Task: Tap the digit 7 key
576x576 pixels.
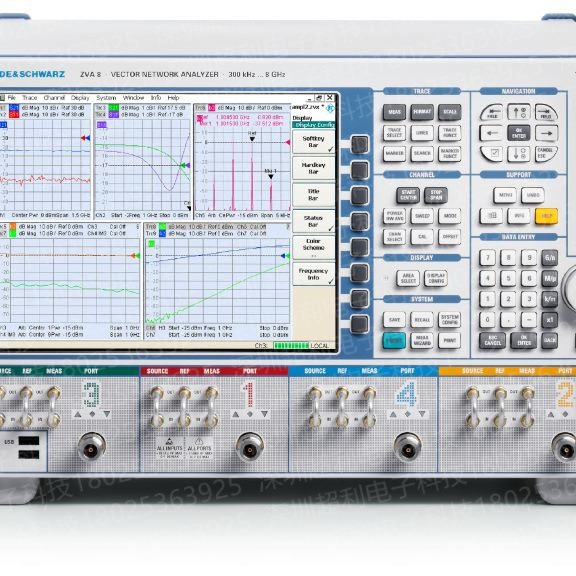Action: (x=488, y=258)
